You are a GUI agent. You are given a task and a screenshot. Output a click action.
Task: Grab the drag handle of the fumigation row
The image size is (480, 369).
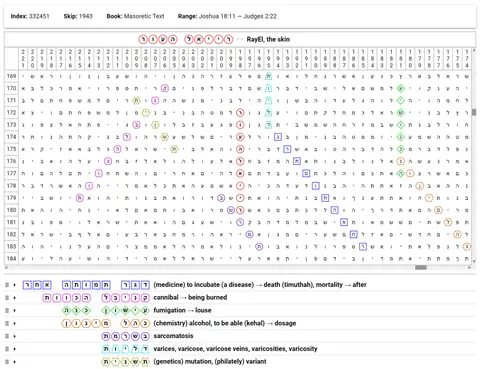coord(7,311)
